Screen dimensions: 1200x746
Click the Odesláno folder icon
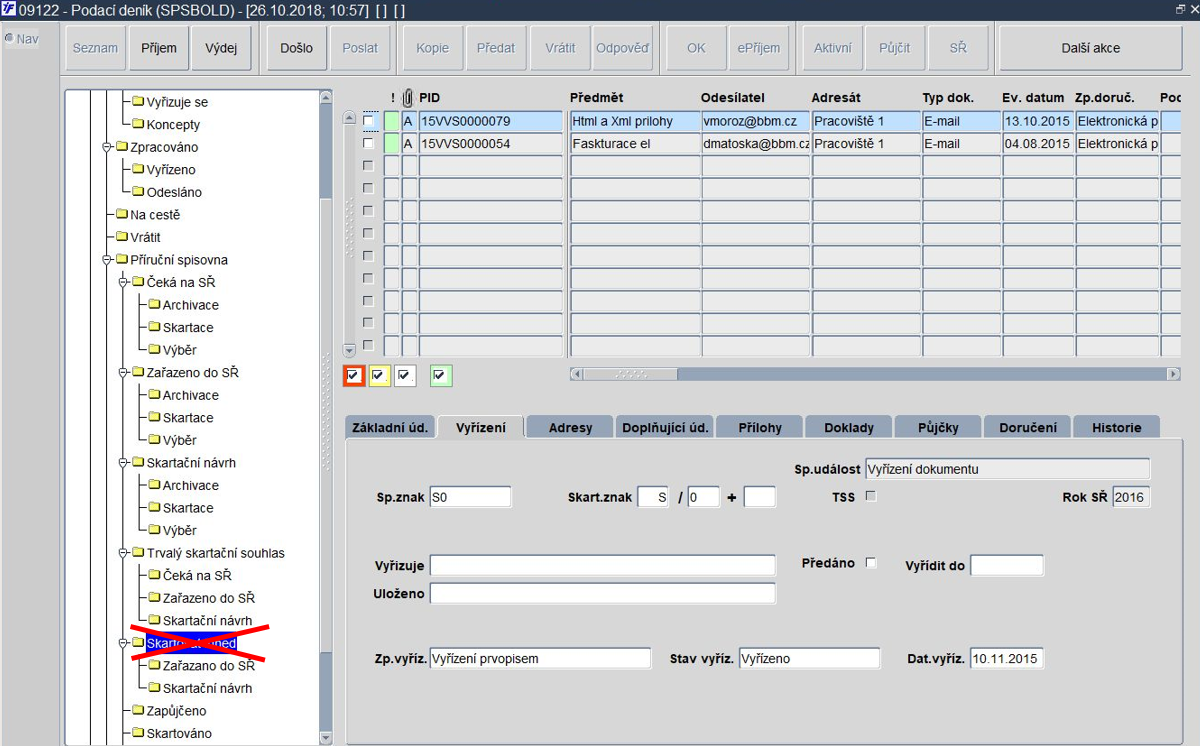click(x=138, y=192)
